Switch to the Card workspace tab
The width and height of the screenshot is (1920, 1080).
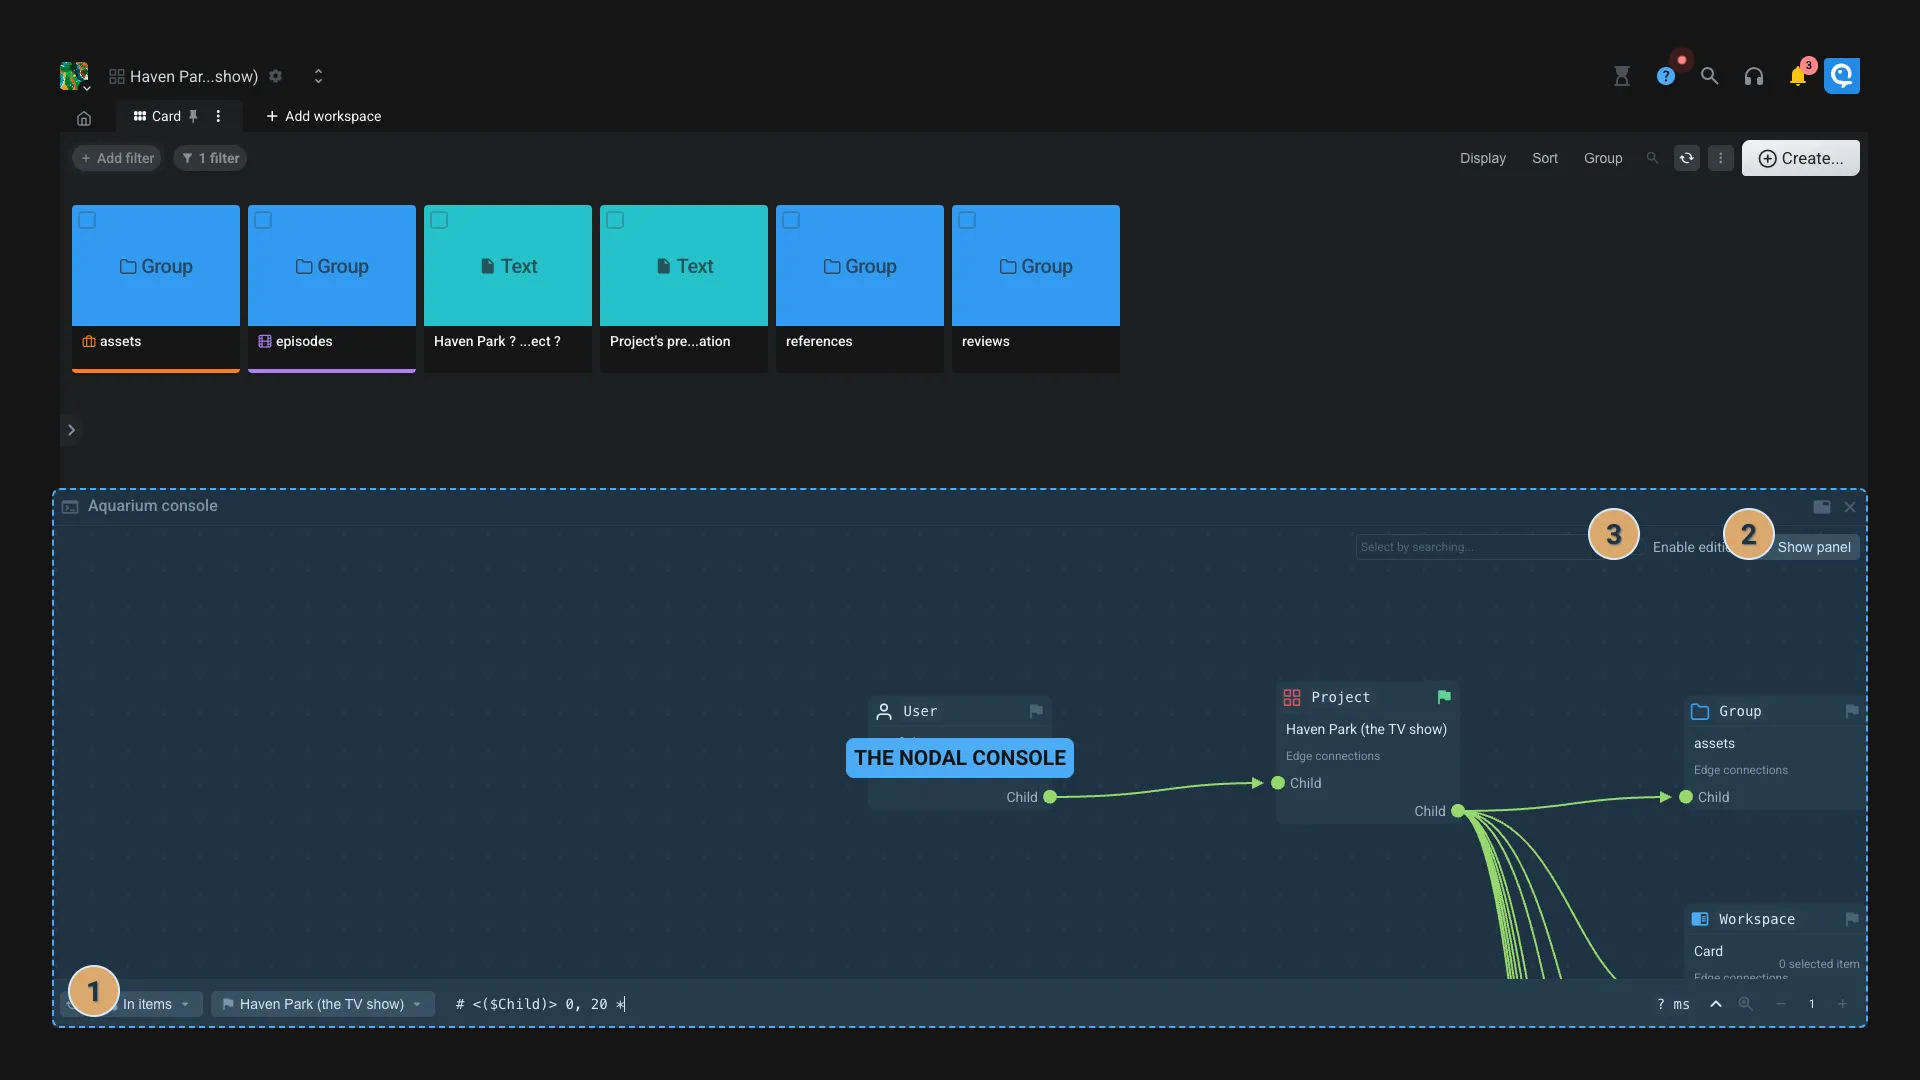click(165, 116)
